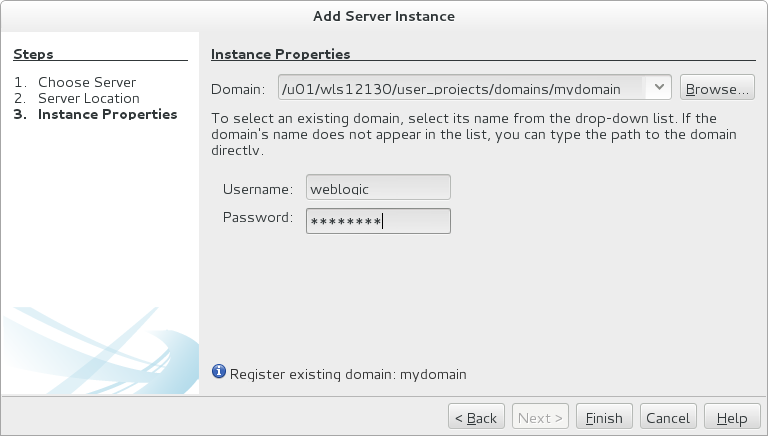Open the Help button
Image resolution: width=768 pixels, height=436 pixels.
[731, 417]
